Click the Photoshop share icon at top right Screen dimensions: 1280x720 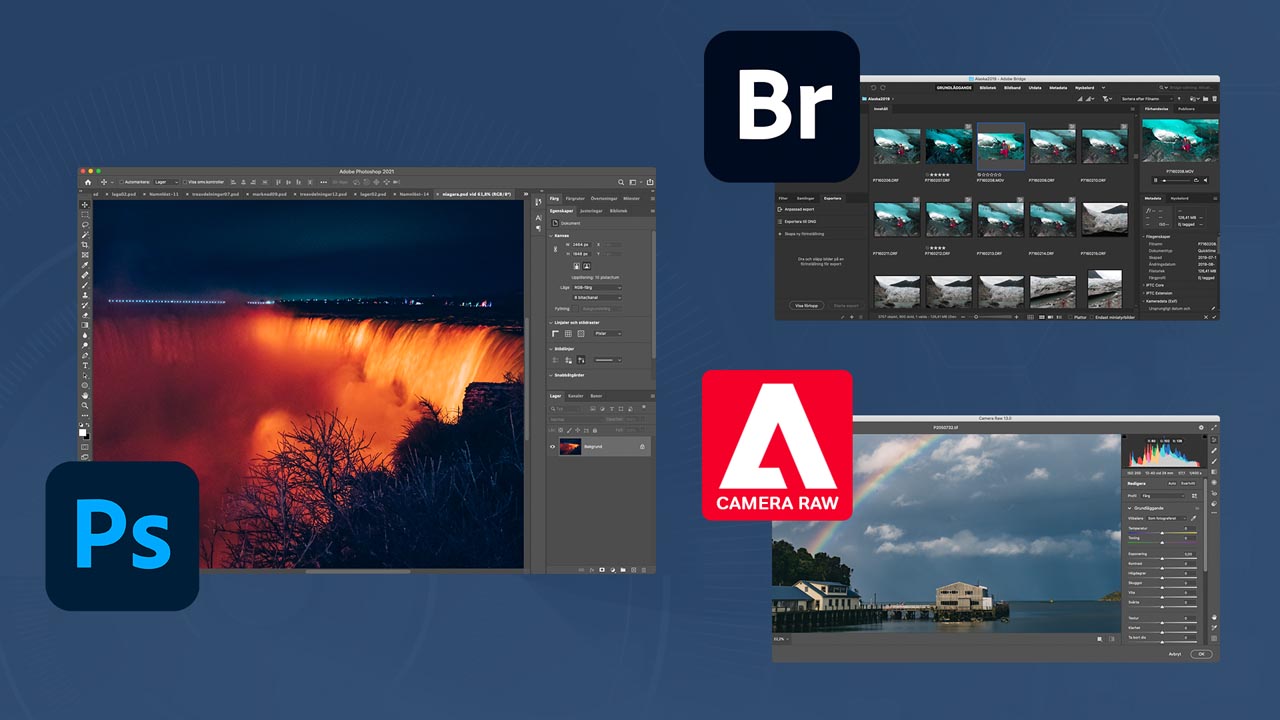pyautogui.click(x=649, y=182)
